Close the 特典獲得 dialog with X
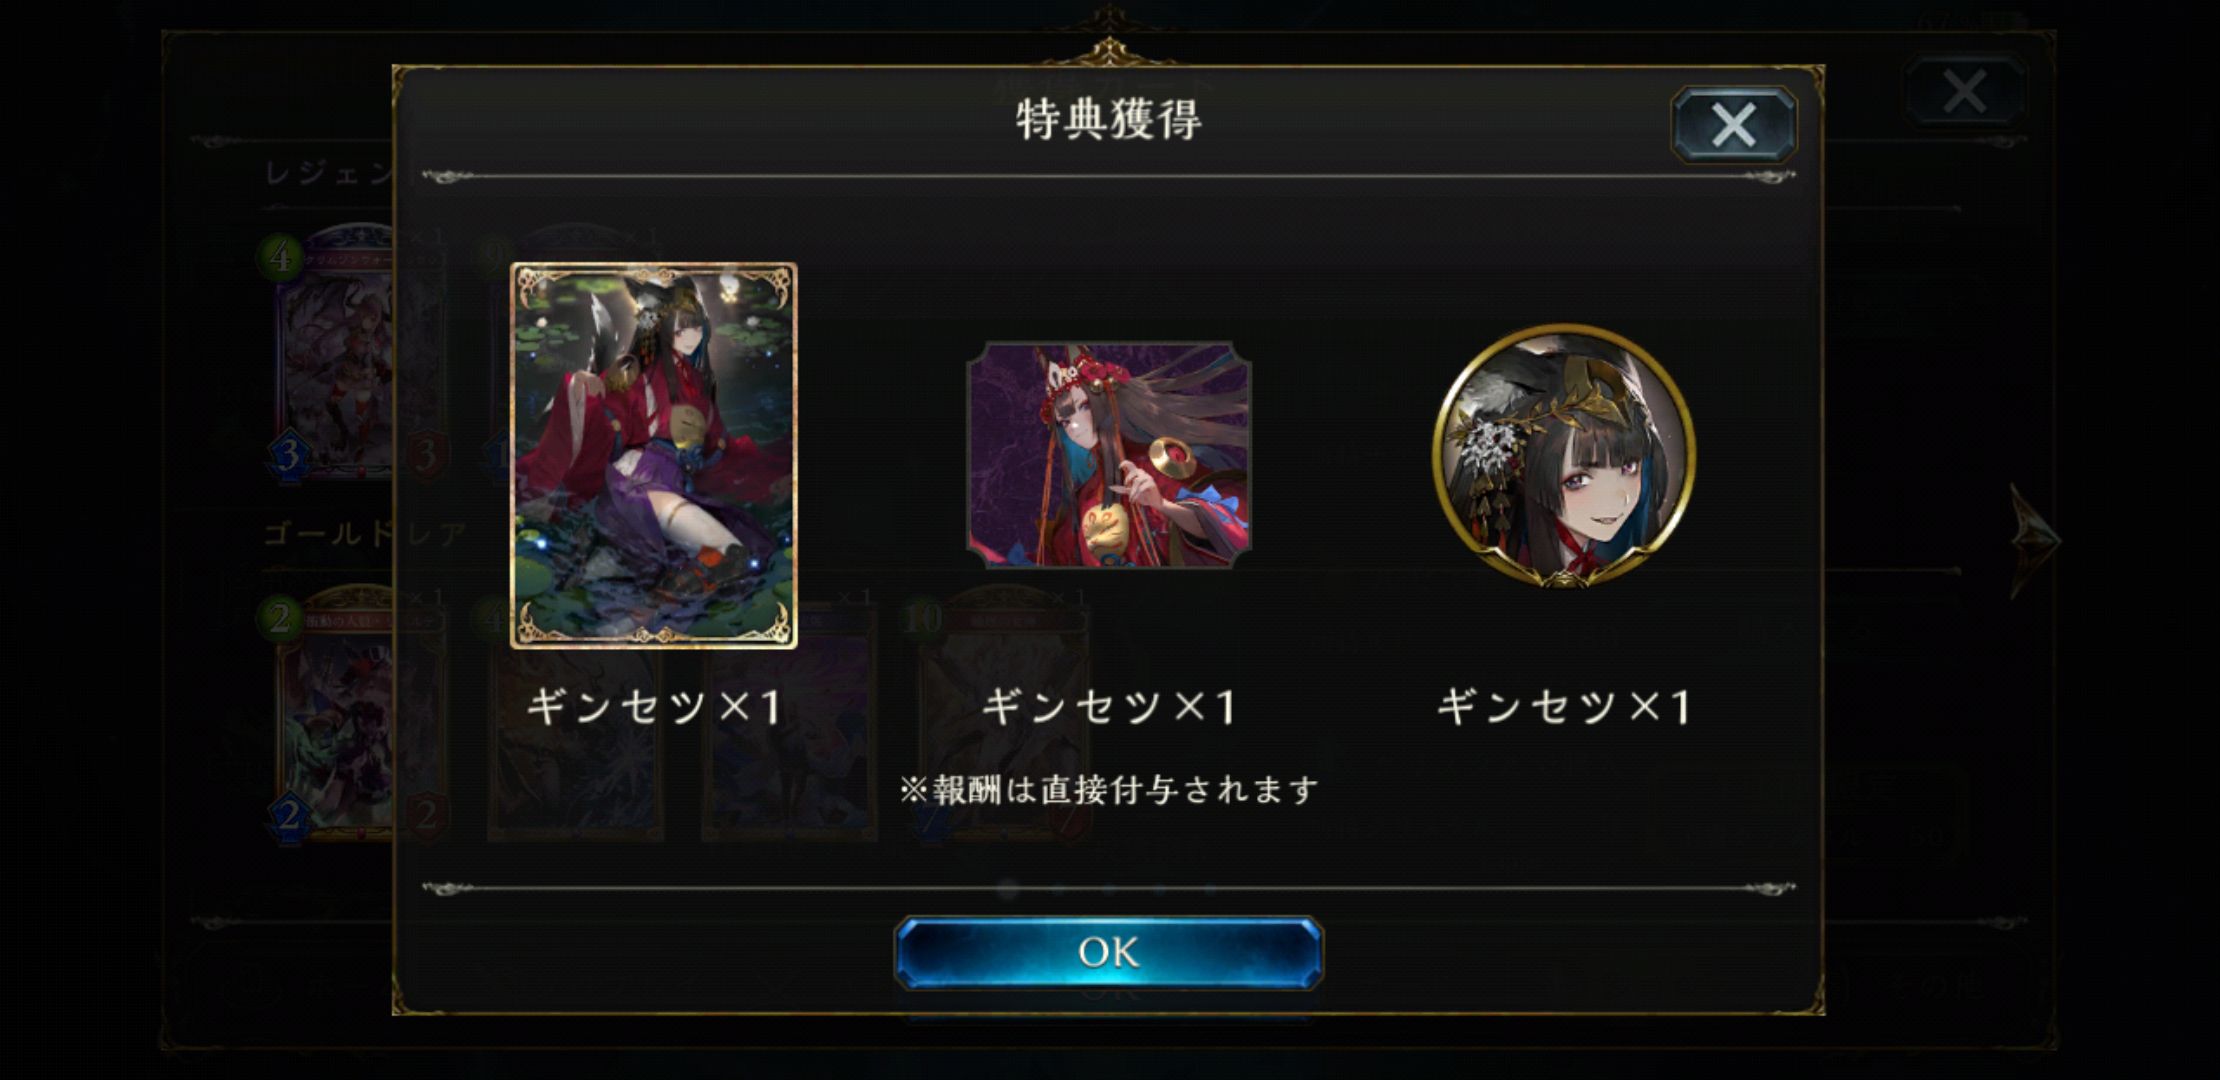Viewport: 2220px width, 1080px height. pyautogui.click(x=1733, y=125)
